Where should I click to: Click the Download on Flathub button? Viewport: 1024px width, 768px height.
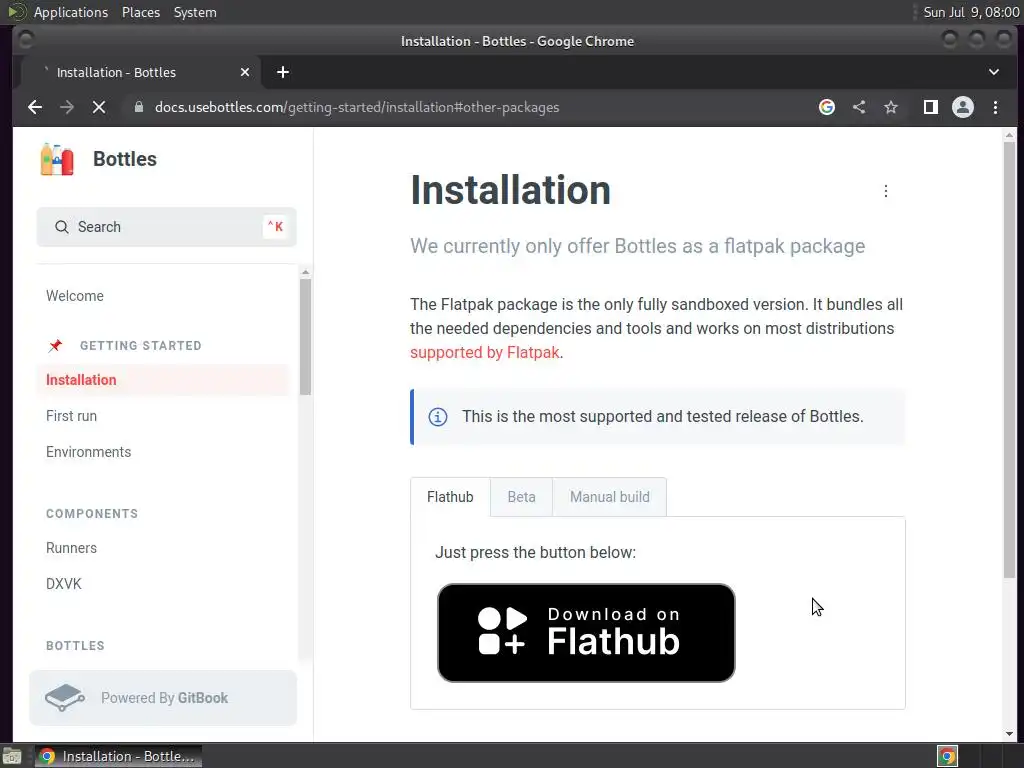(x=586, y=633)
